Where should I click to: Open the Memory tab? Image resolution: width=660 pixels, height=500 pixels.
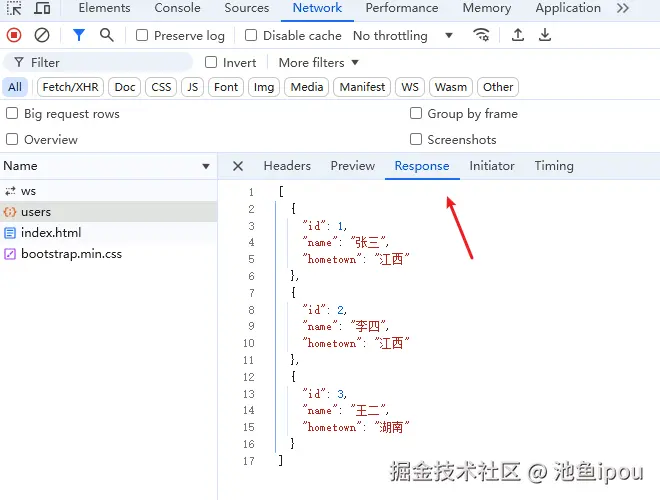(x=487, y=8)
